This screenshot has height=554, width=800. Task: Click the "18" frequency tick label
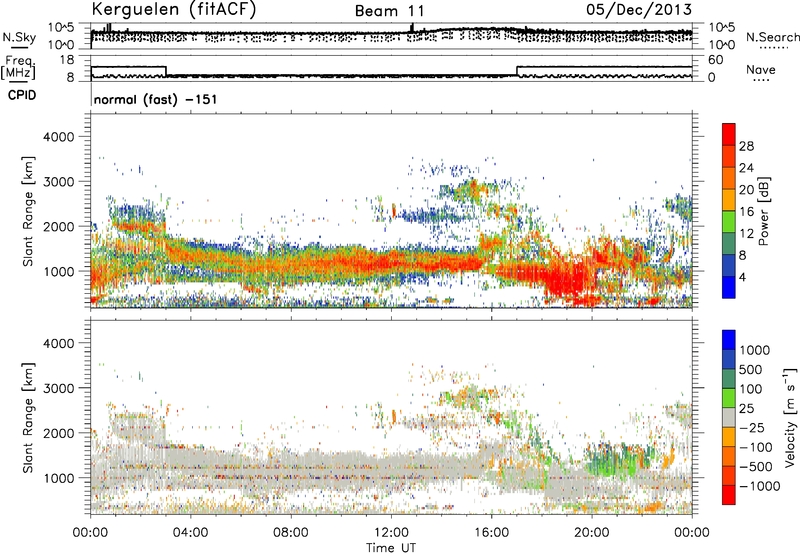point(67,60)
